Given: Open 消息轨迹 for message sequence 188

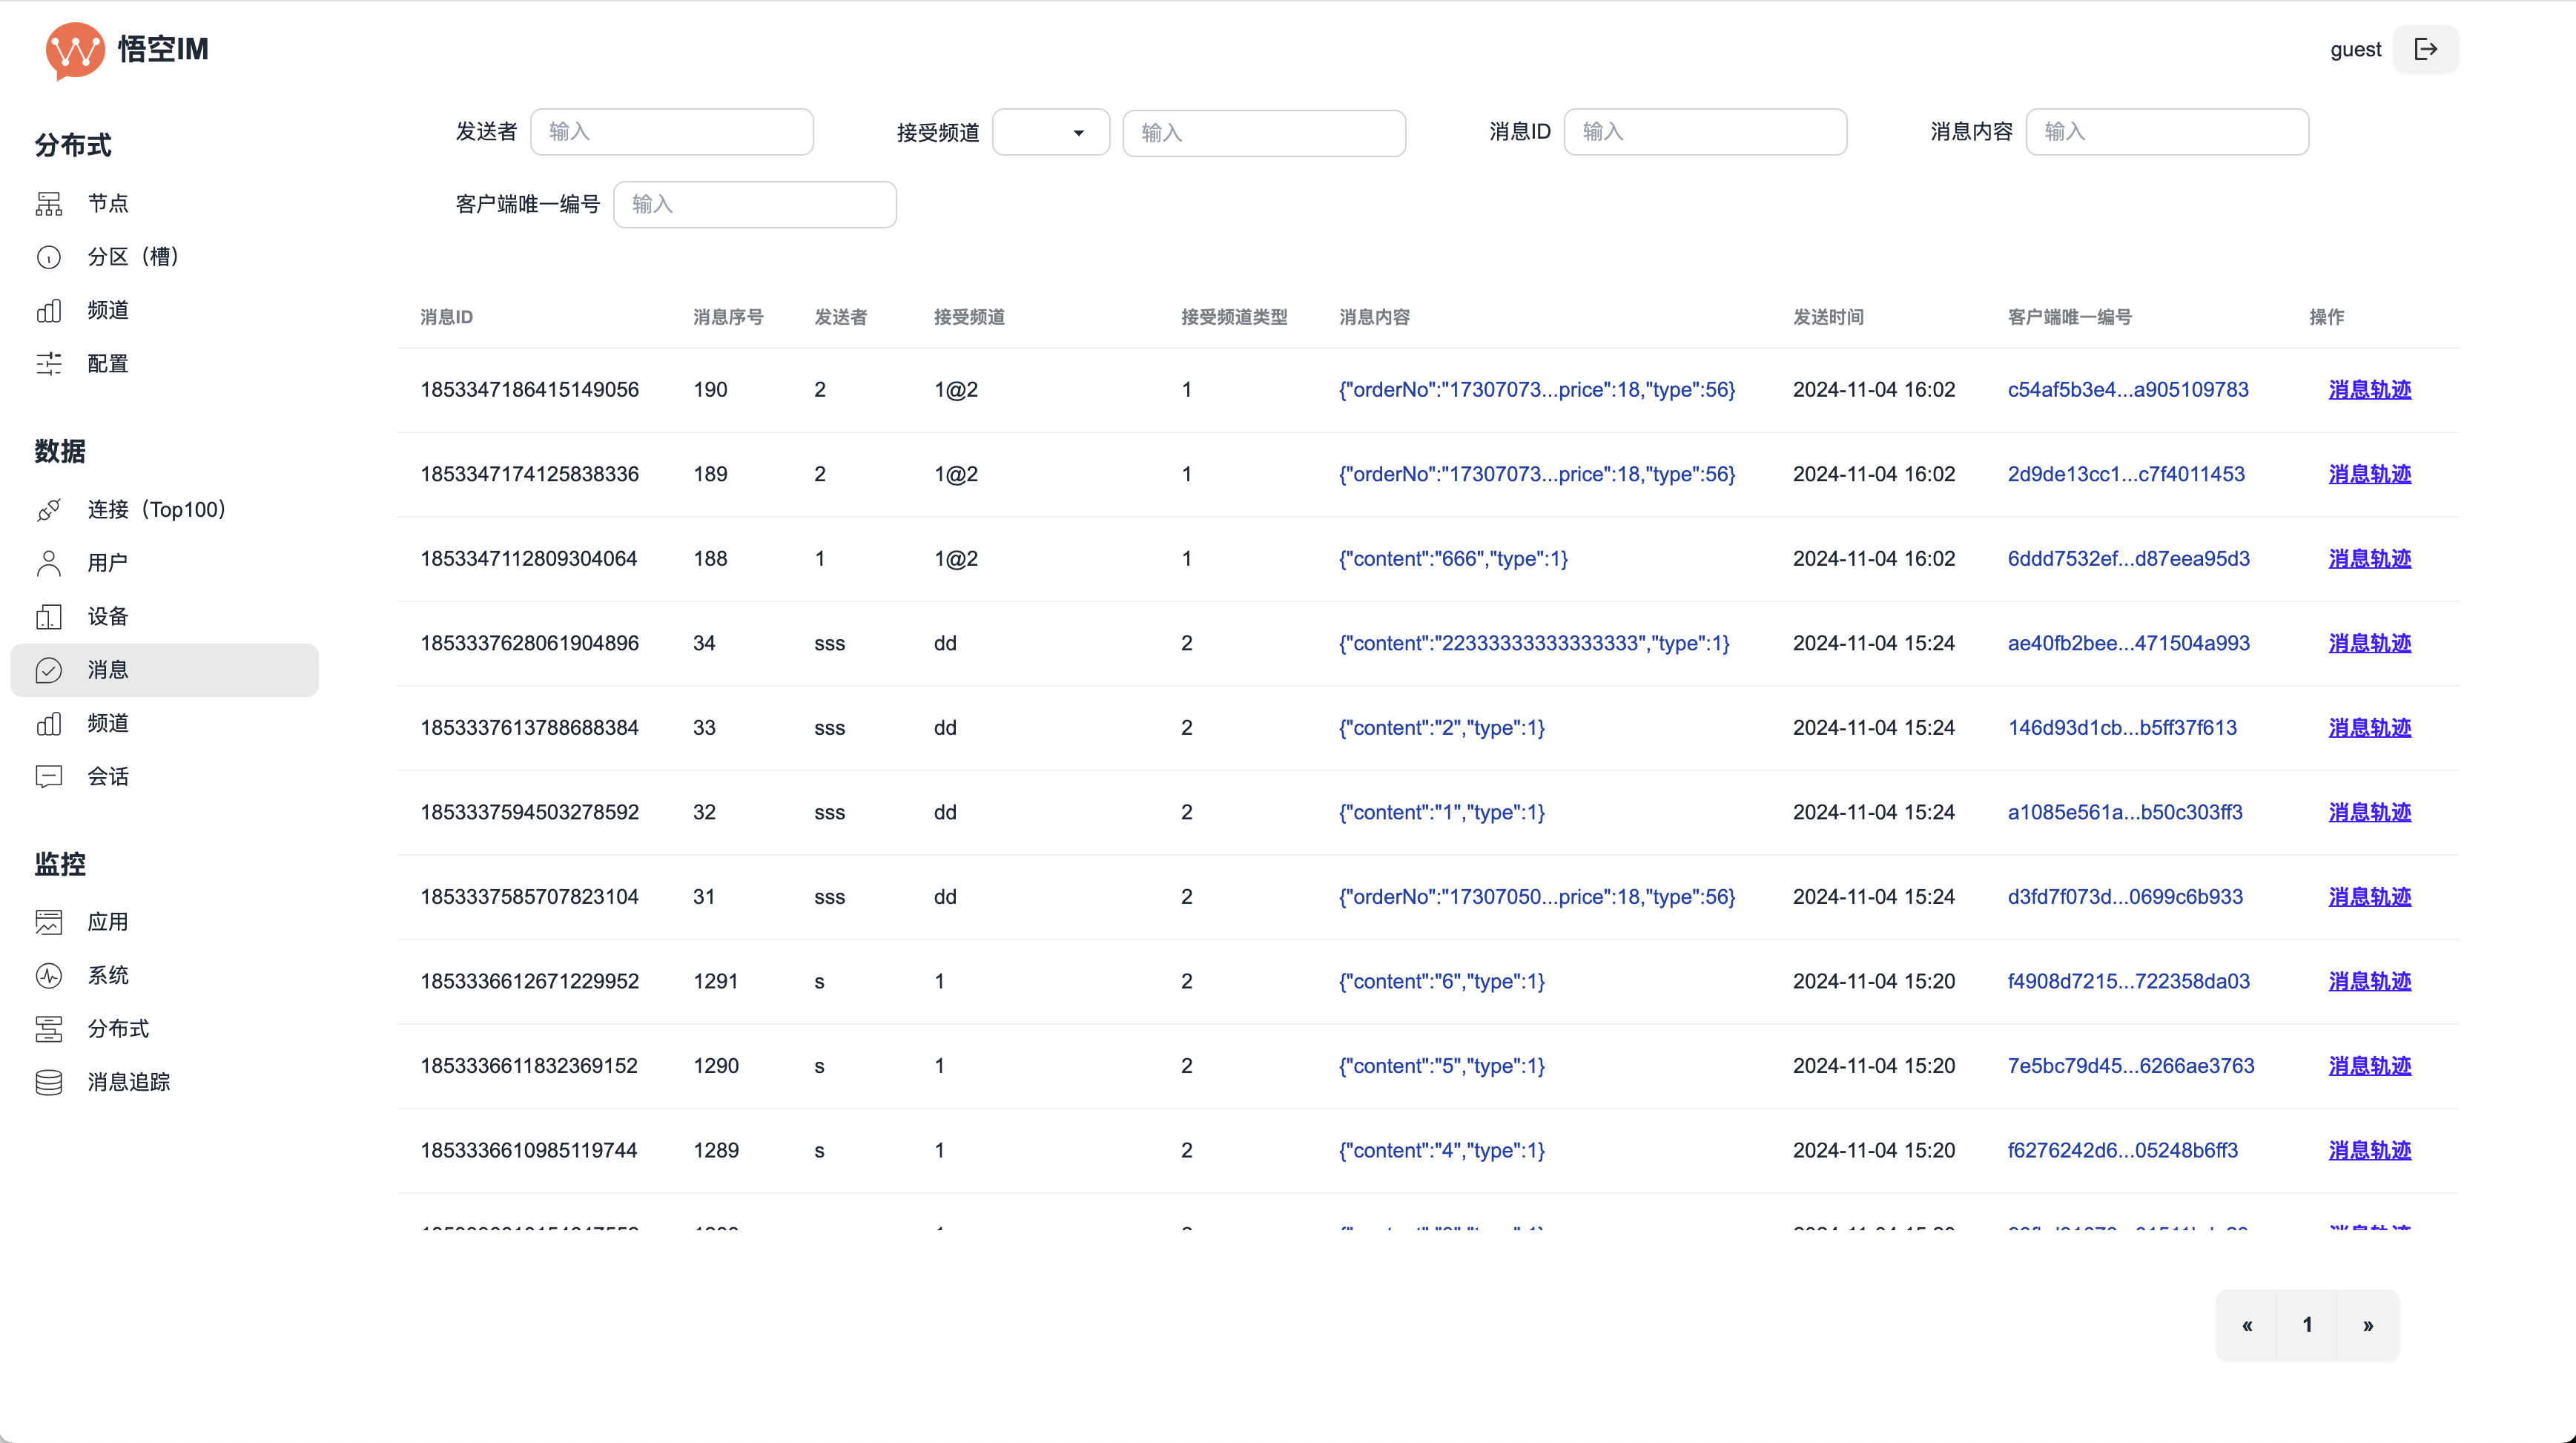Looking at the screenshot, I should tap(2369, 559).
